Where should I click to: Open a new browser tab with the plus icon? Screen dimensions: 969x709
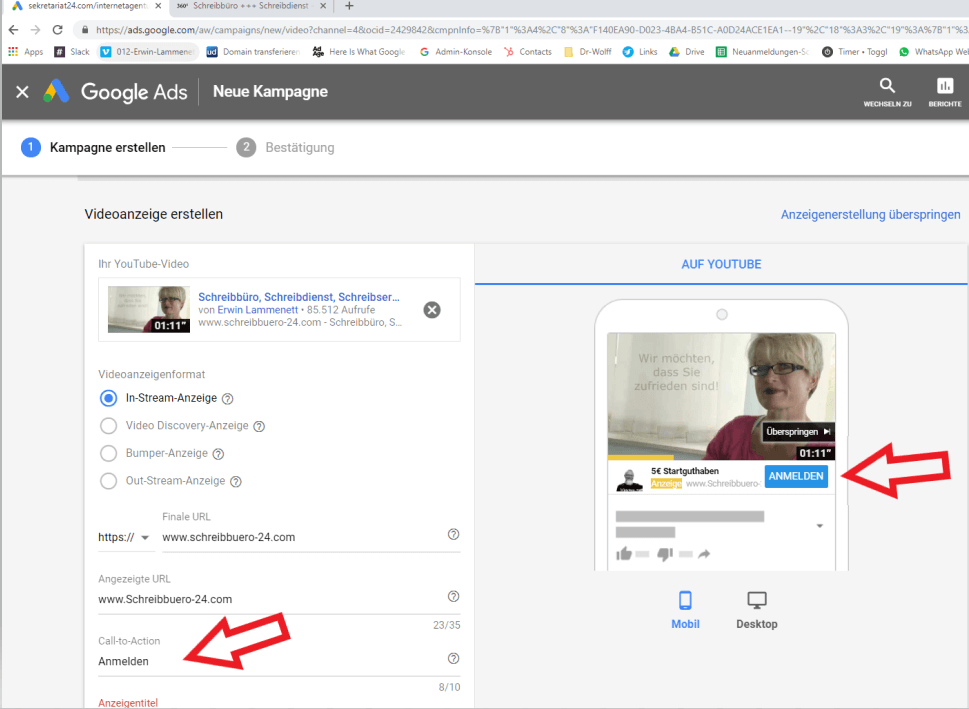pos(349,6)
